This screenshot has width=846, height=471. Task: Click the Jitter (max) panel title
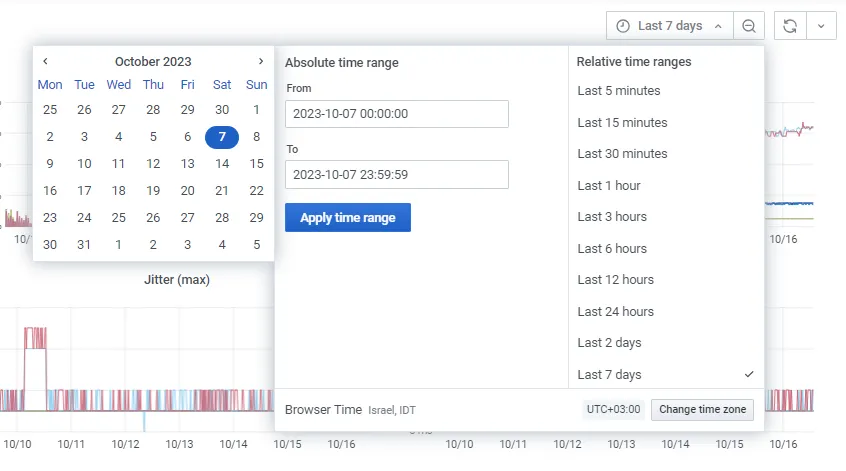pyautogui.click(x=177, y=280)
